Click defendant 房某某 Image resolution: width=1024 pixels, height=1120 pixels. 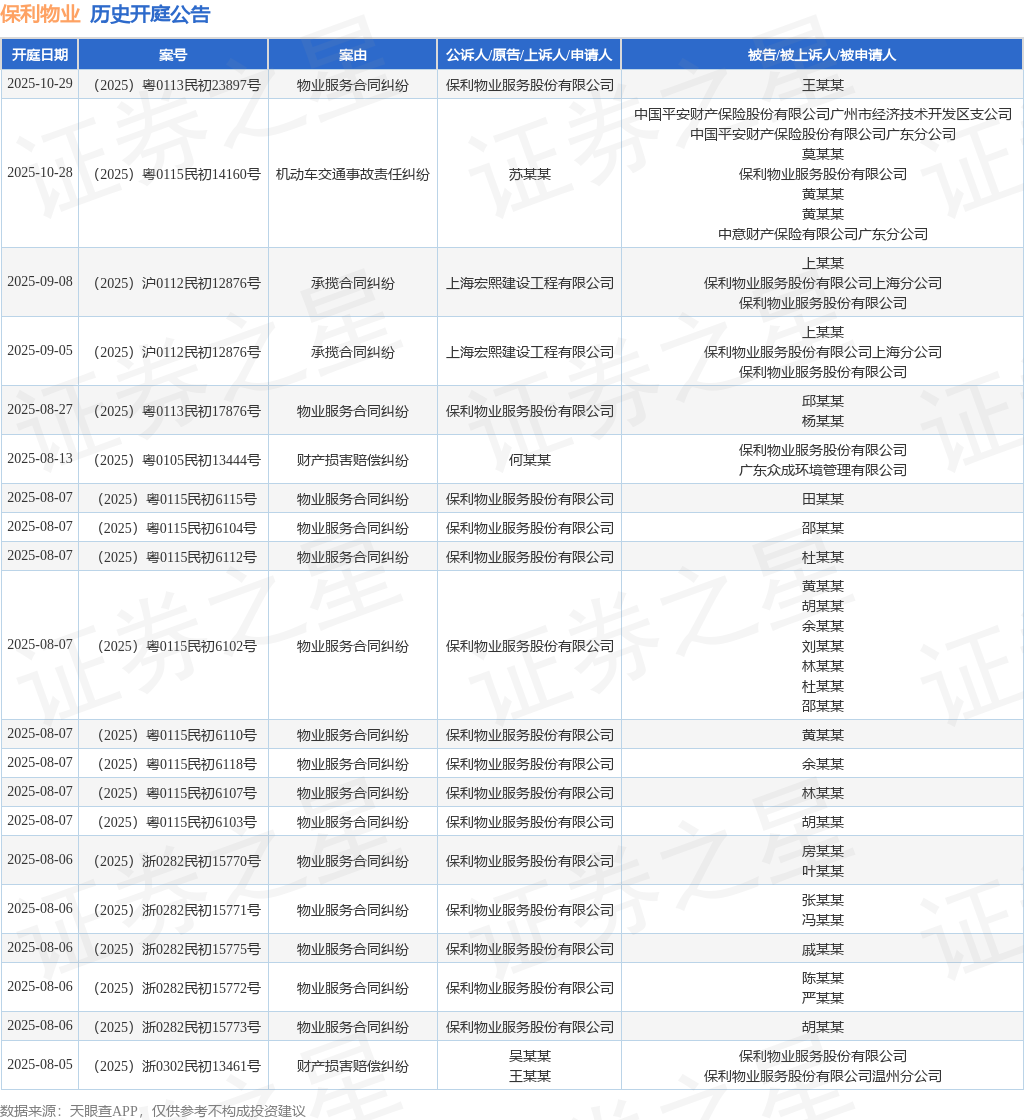coord(823,851)
